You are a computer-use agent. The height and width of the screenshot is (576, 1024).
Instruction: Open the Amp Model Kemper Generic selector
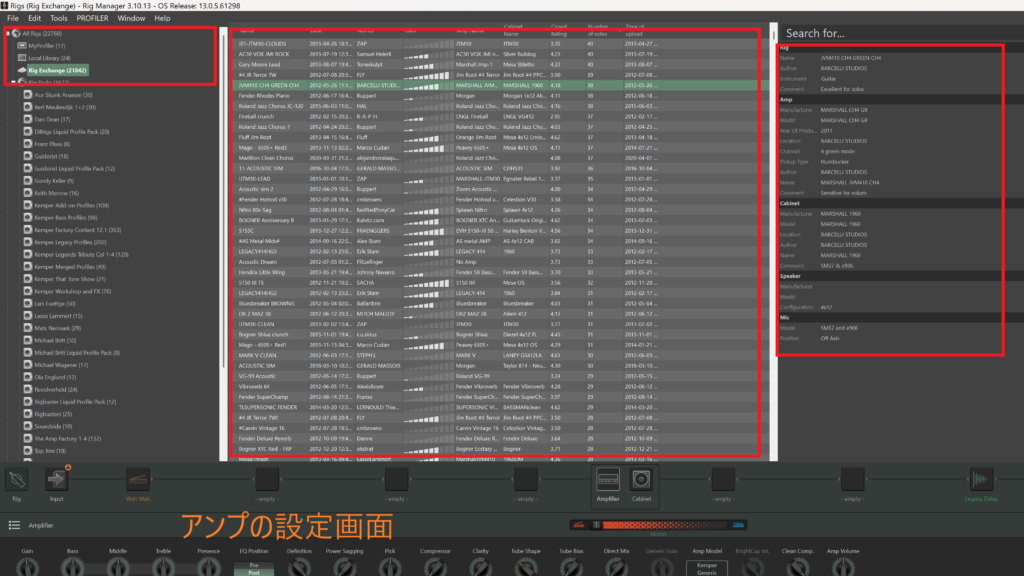(707, 568)
